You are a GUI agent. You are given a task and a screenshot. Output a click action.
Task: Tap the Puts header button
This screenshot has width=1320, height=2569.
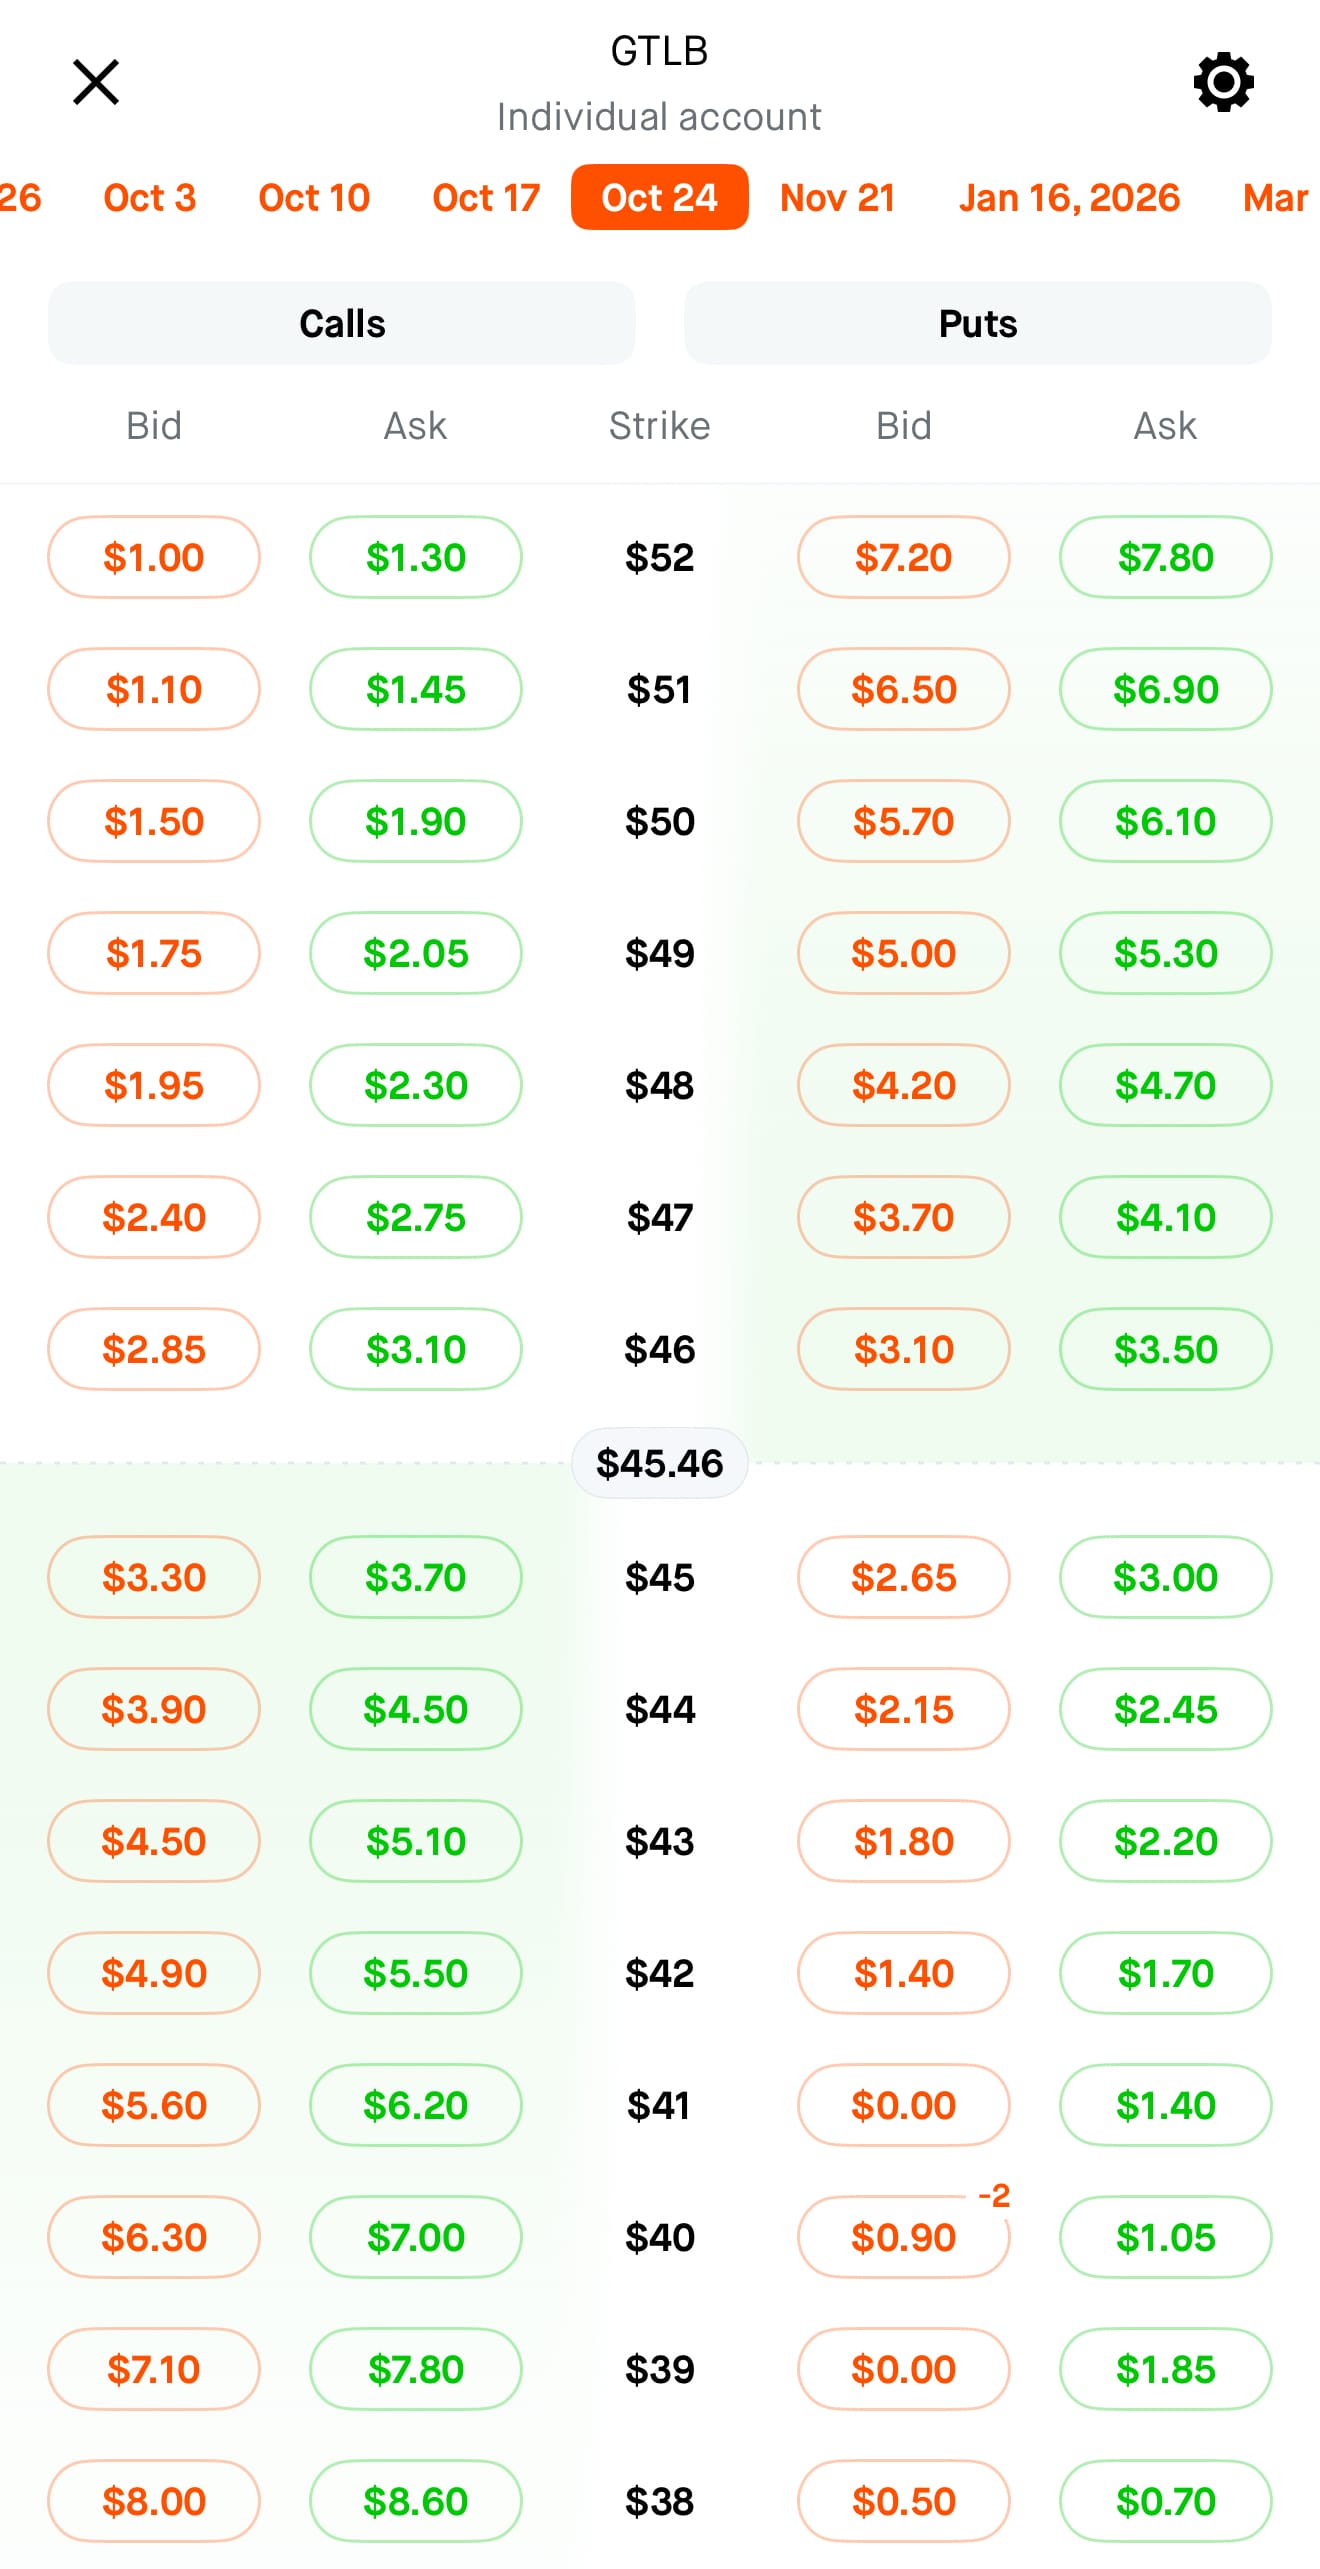click(978, 323)
